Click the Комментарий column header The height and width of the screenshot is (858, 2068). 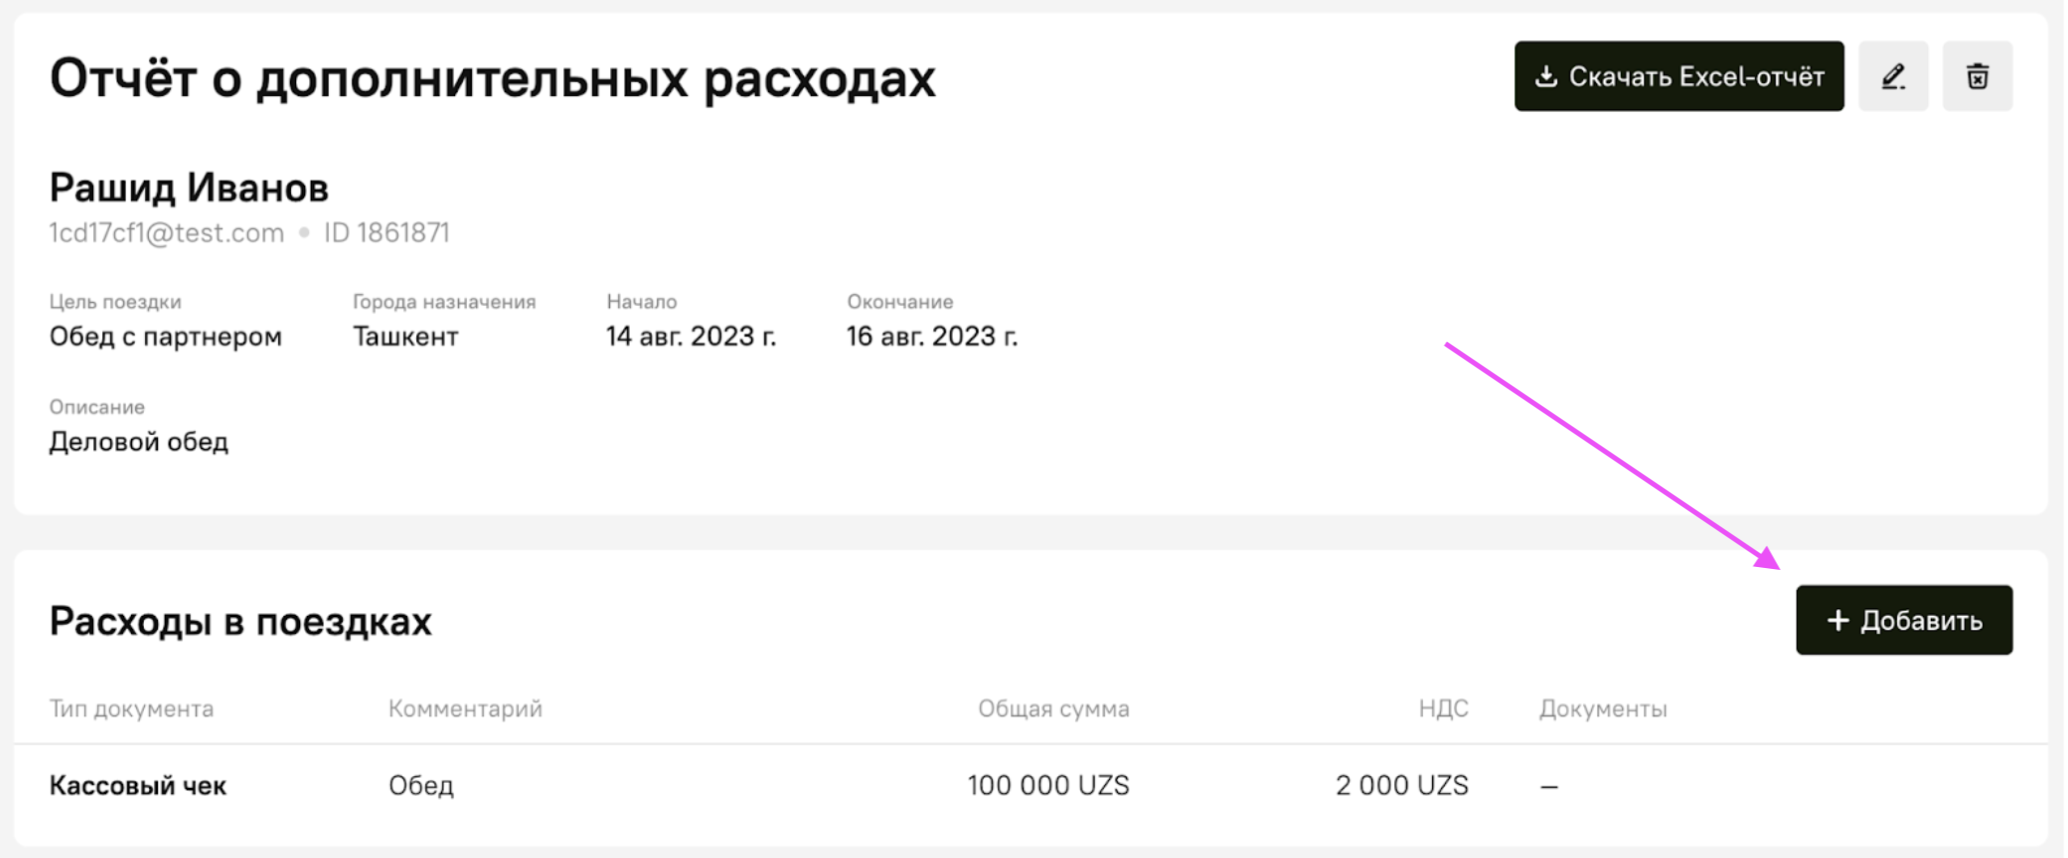465,709
